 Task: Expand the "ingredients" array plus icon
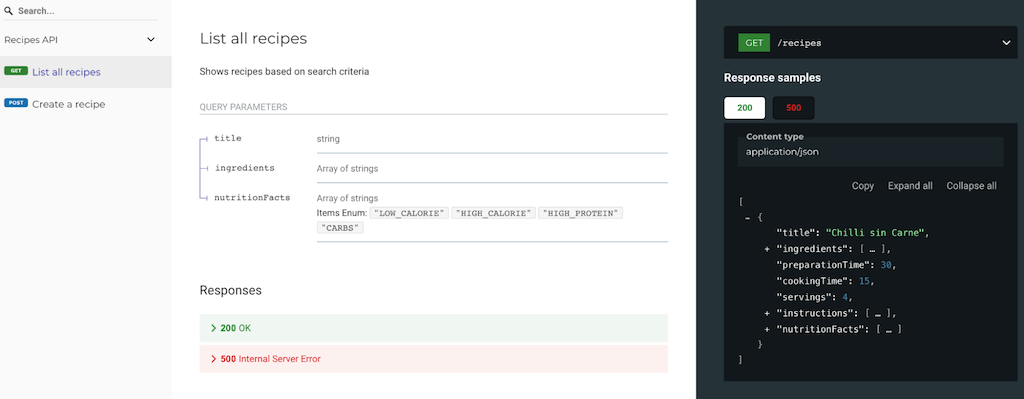coord(767,249)
